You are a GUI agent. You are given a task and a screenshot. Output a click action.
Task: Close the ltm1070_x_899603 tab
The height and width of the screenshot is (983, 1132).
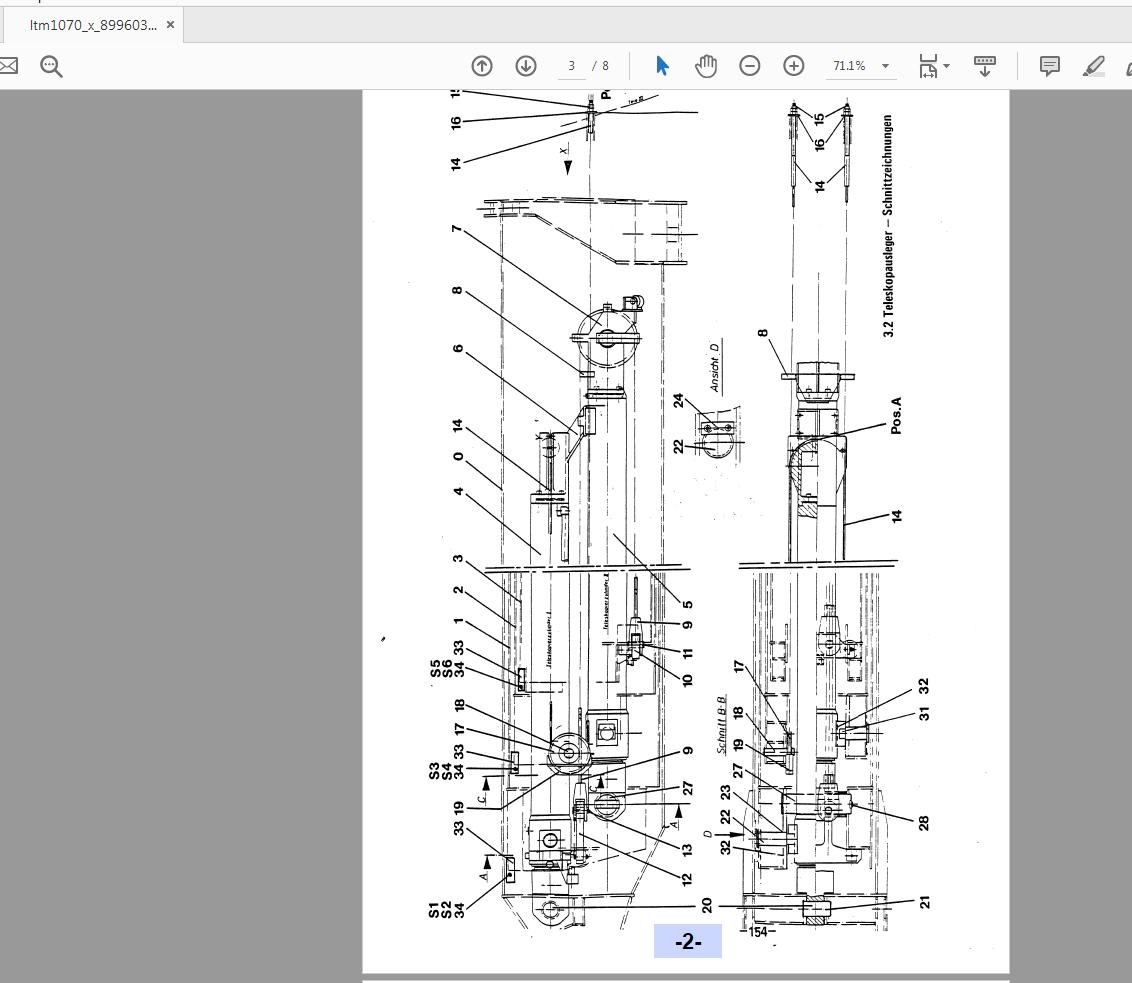(170, 25)
